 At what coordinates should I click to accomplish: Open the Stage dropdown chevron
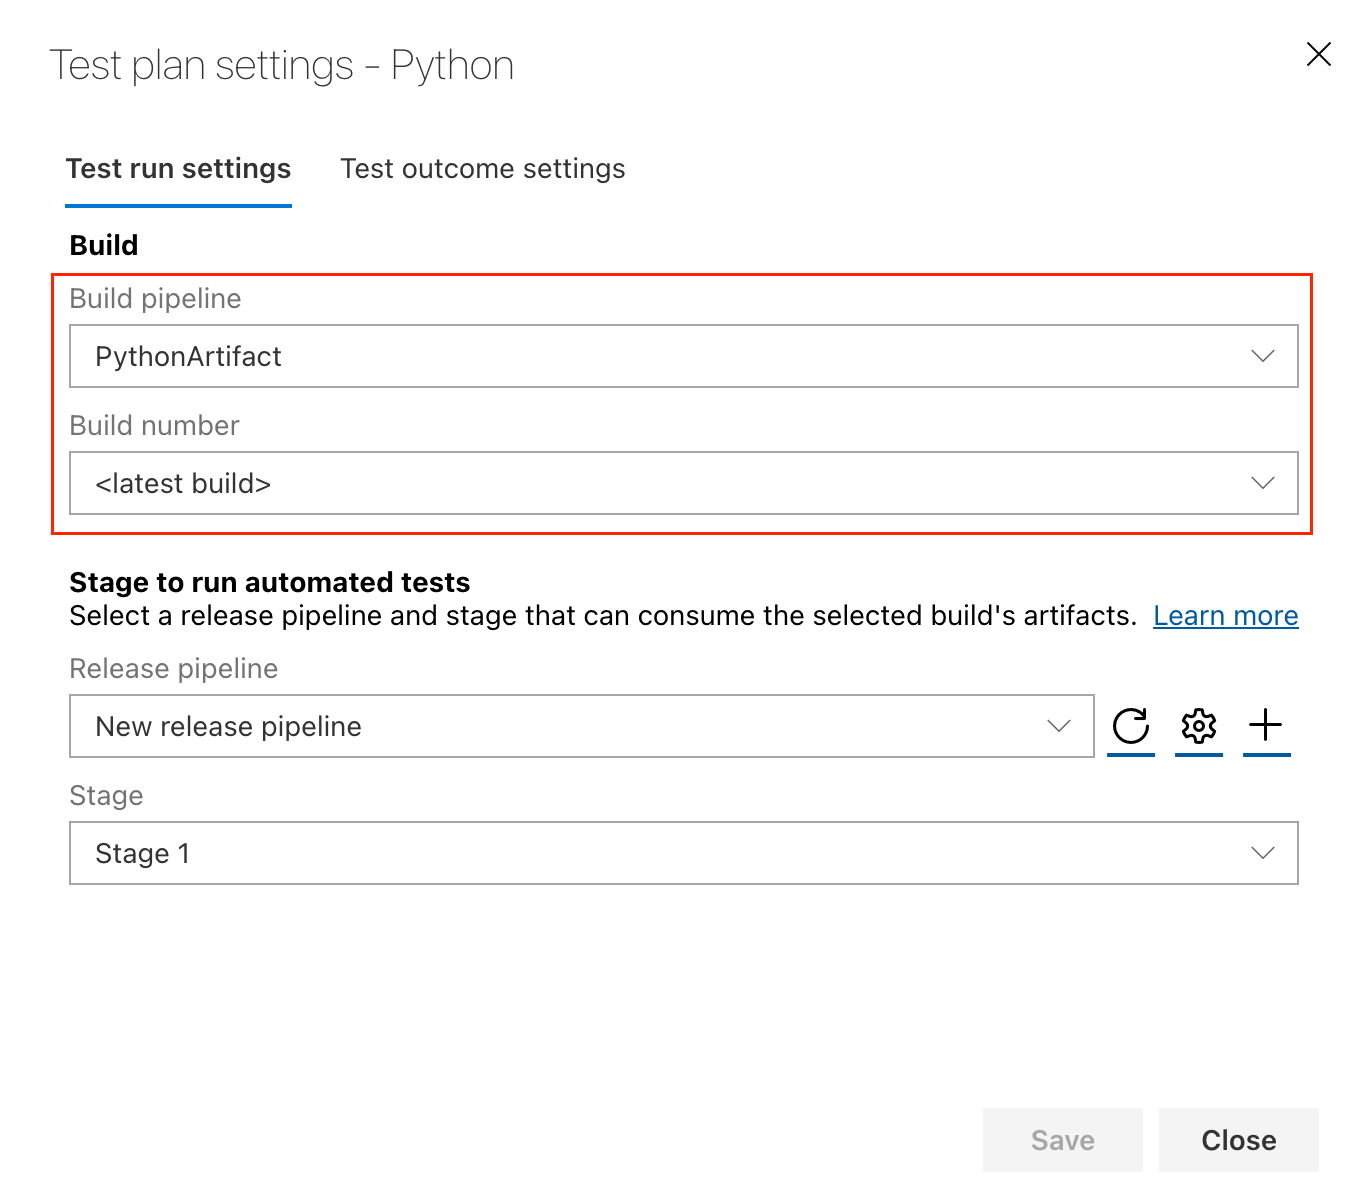click(x=1263, y=853)
